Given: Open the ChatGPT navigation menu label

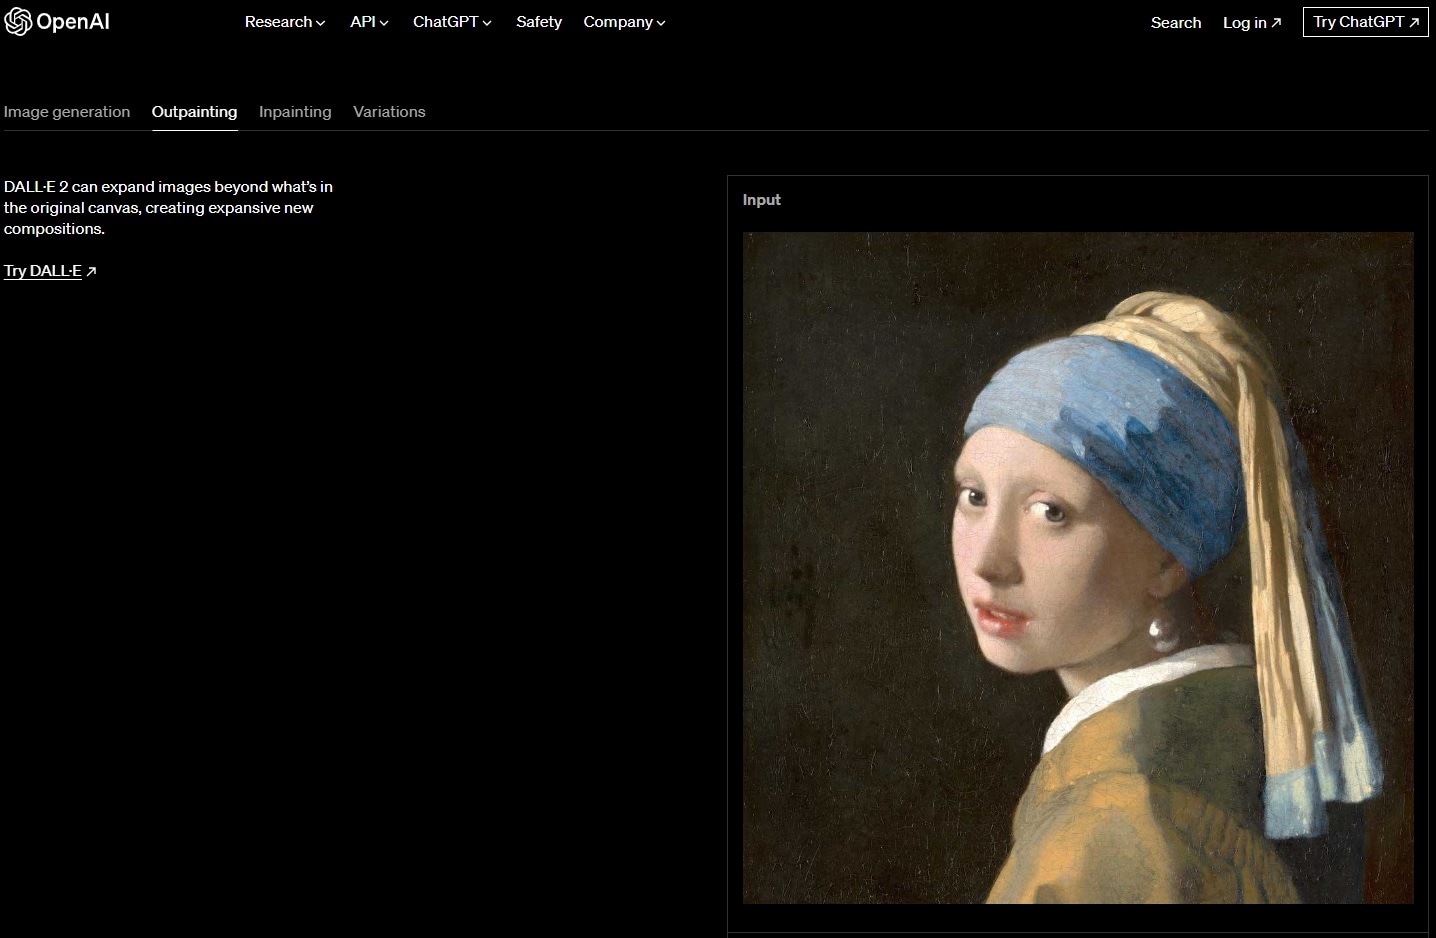Looking at the screenshot, I should pyautogui.click(x=445, y=22).
